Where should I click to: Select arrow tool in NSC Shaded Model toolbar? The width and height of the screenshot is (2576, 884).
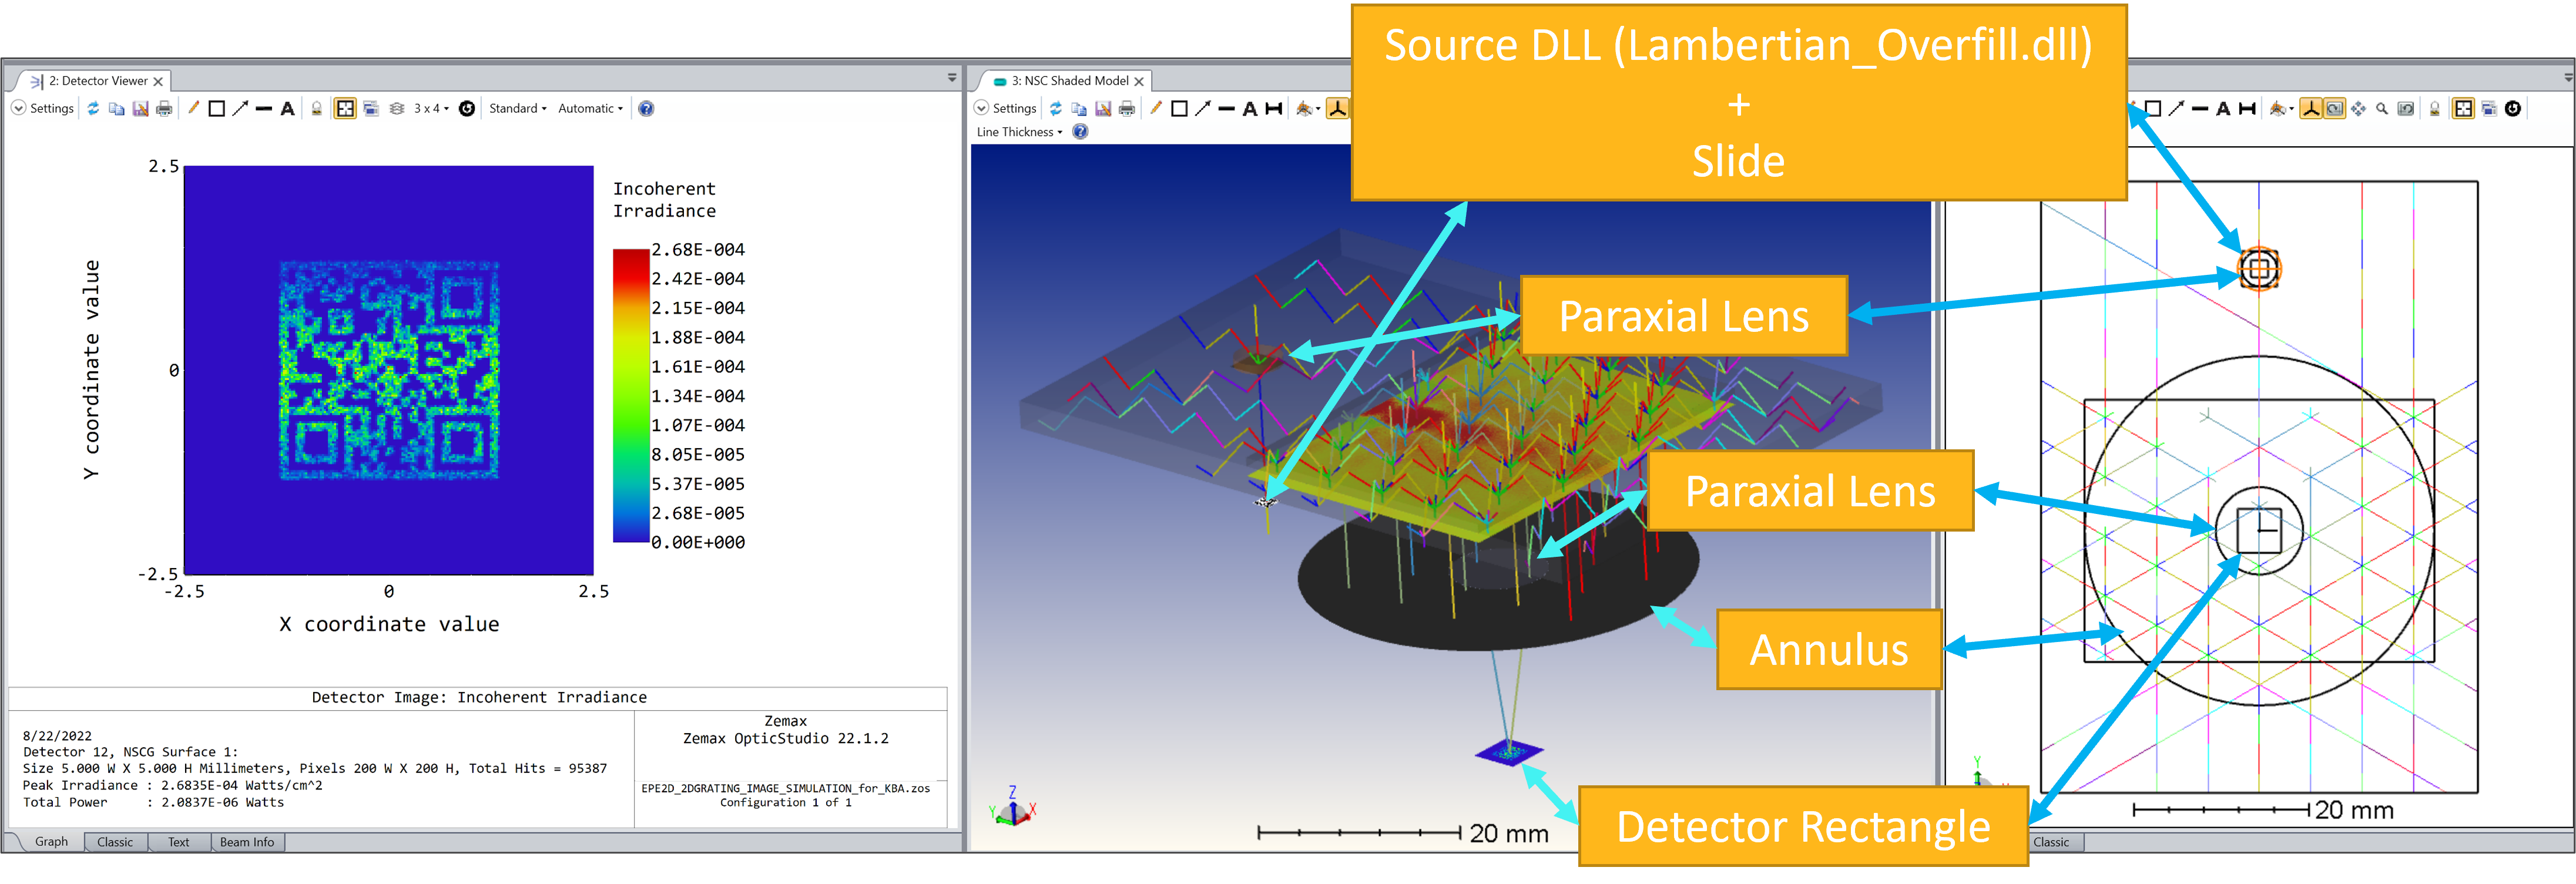pos(1203,108)
